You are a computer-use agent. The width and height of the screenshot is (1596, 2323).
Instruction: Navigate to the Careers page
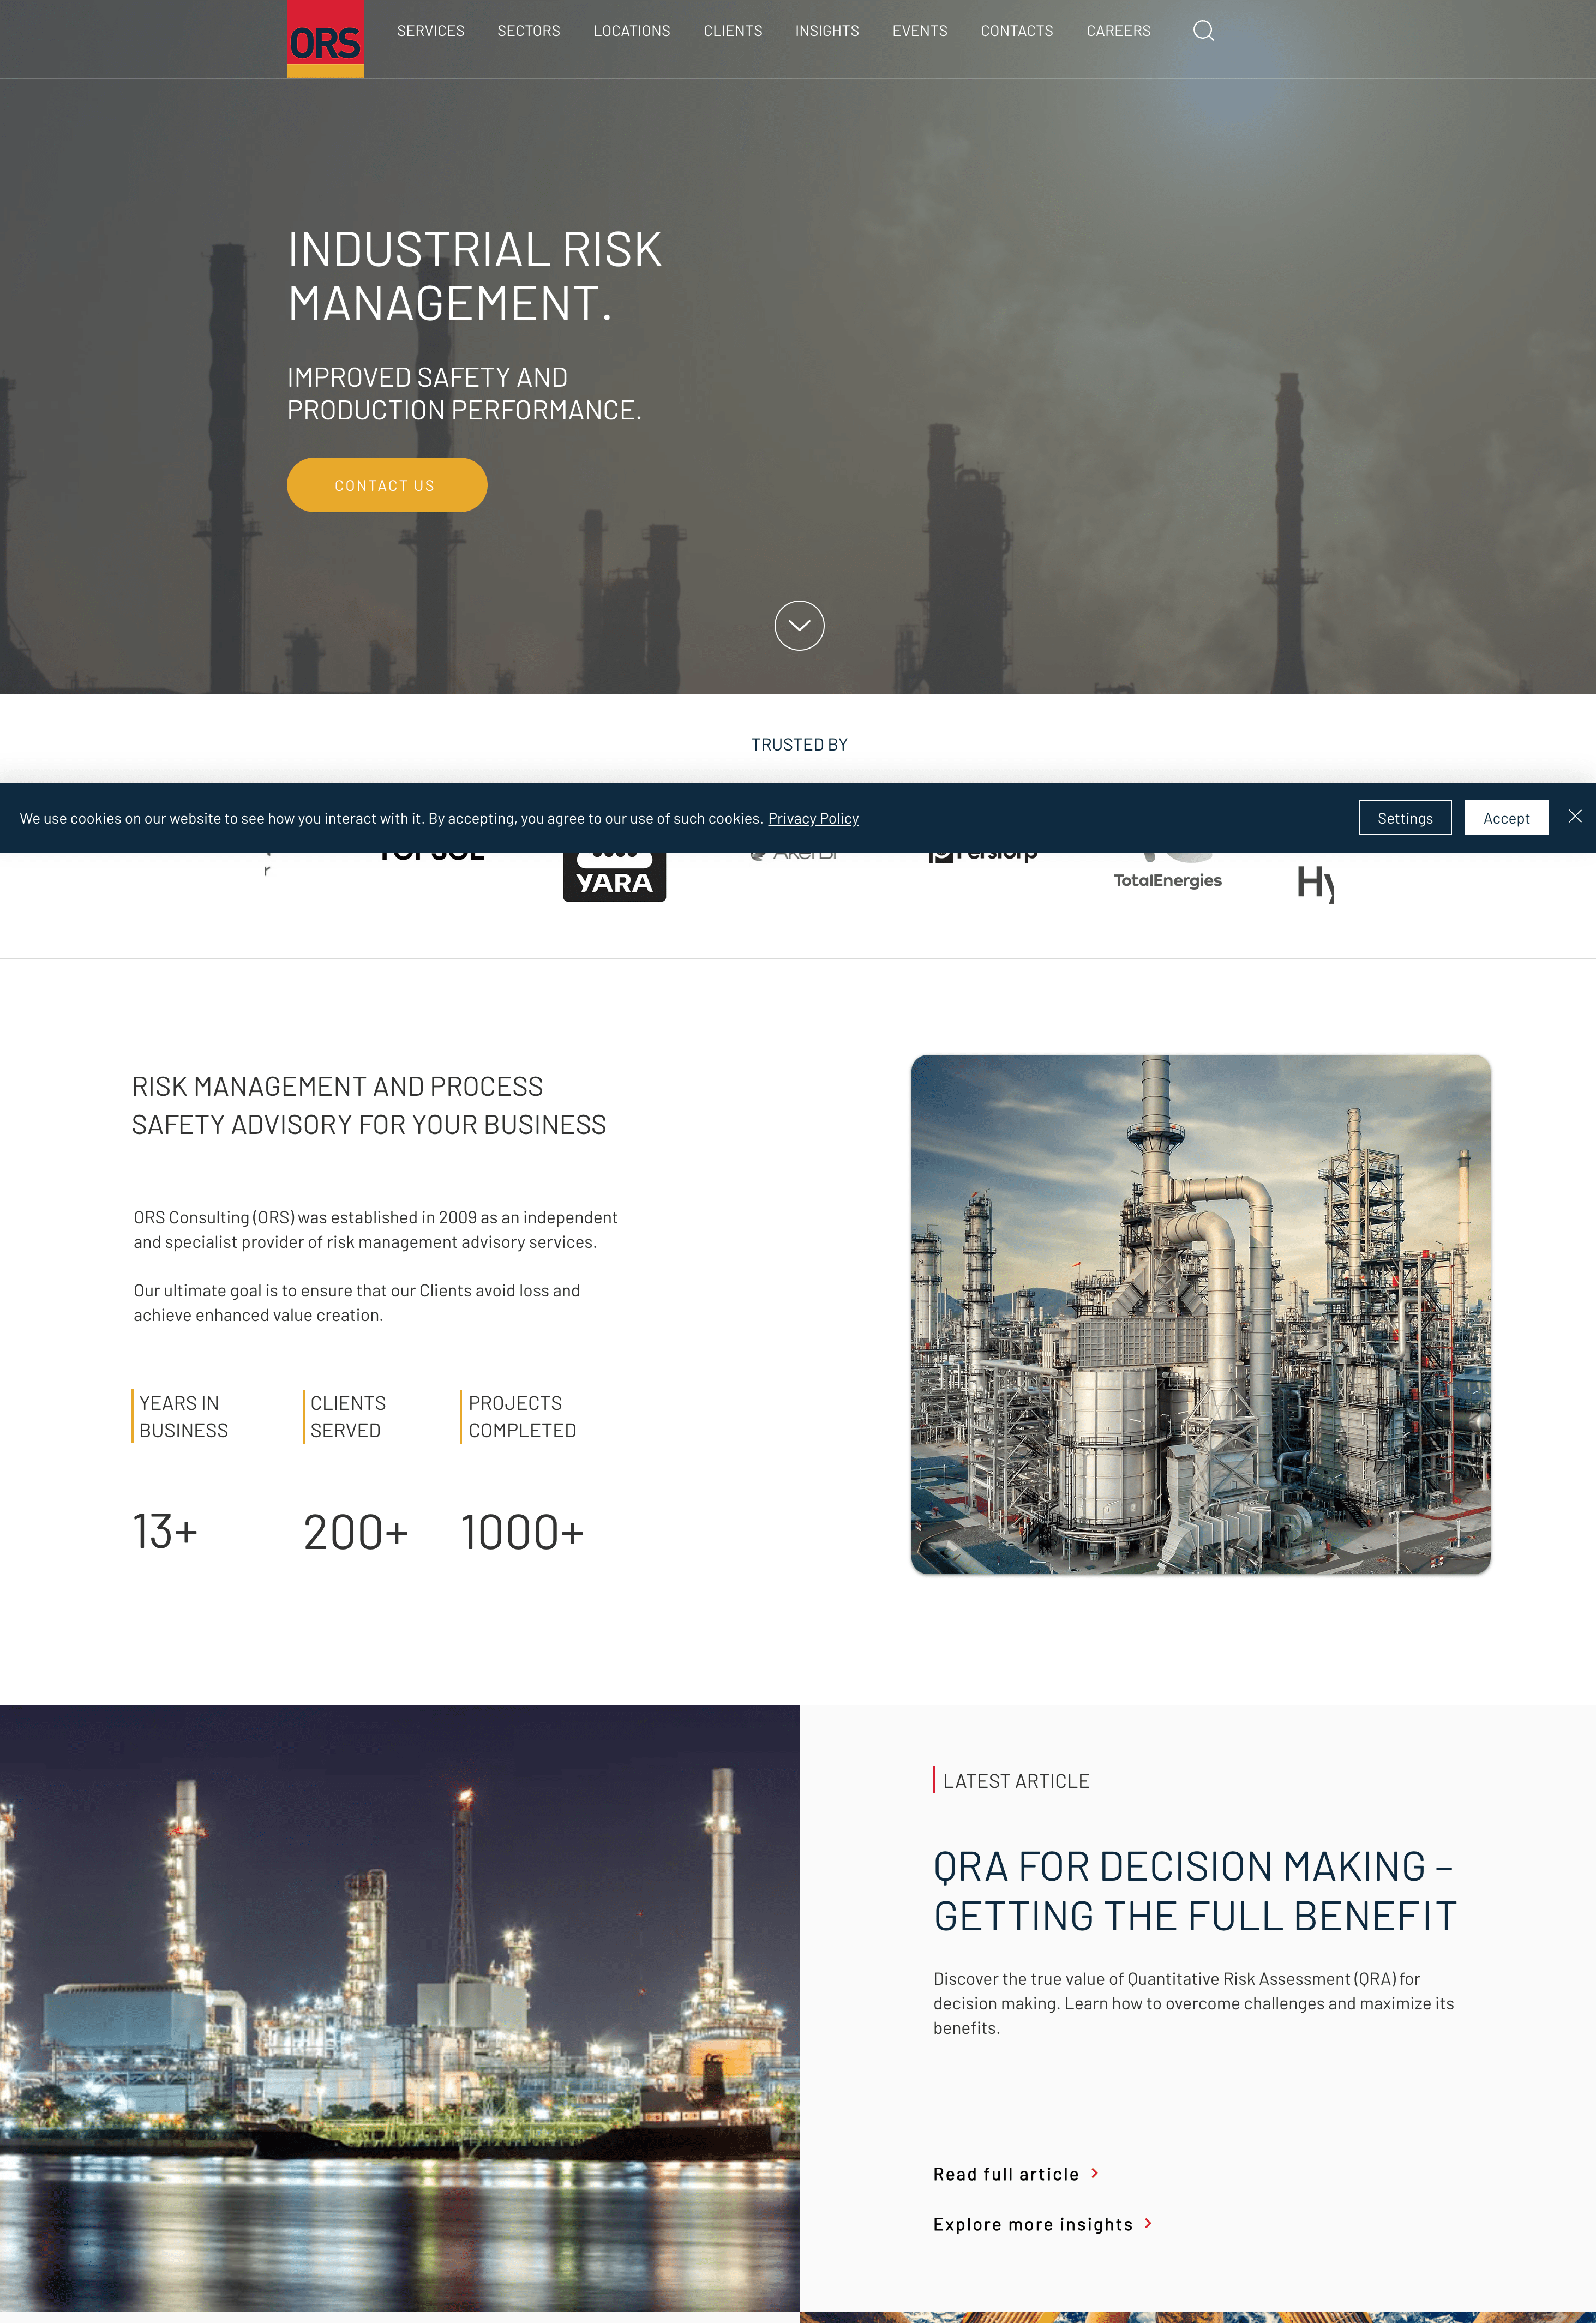(1118, 31)
